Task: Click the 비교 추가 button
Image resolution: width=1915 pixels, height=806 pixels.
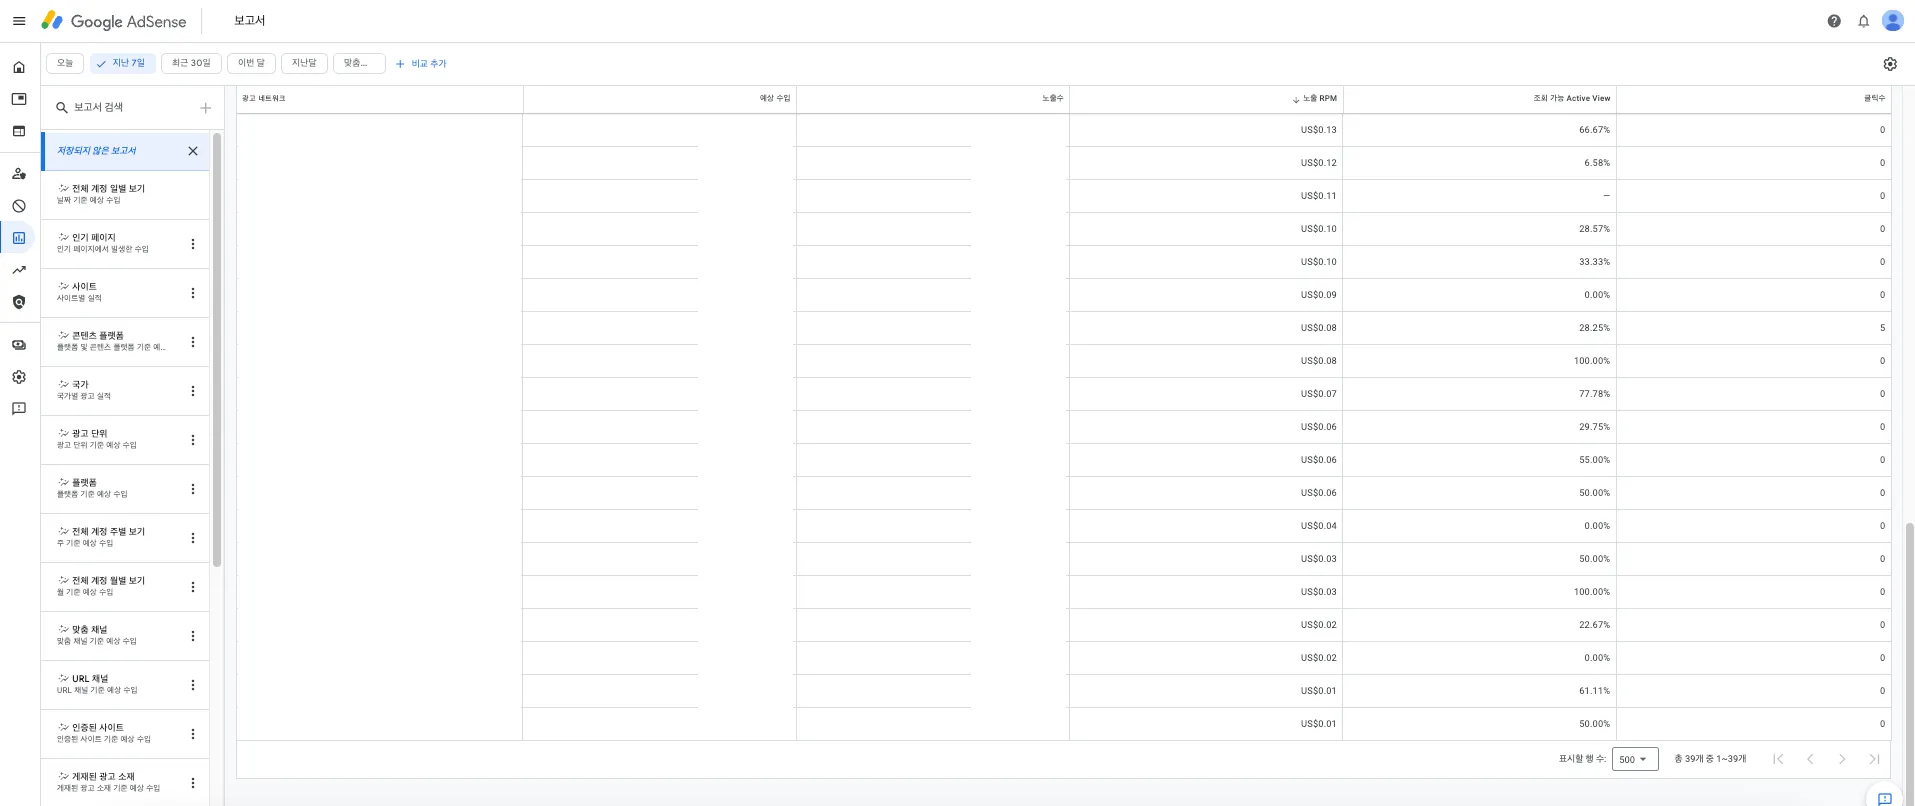Action: (421, 64)
